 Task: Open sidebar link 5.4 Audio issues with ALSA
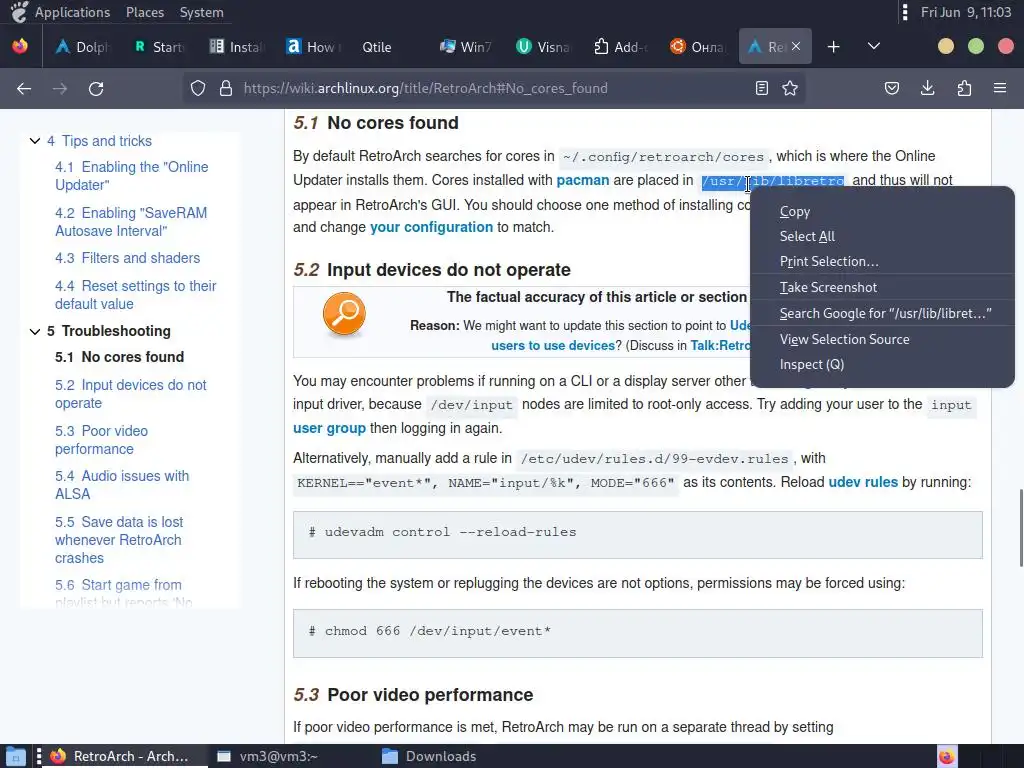point(122,485)
